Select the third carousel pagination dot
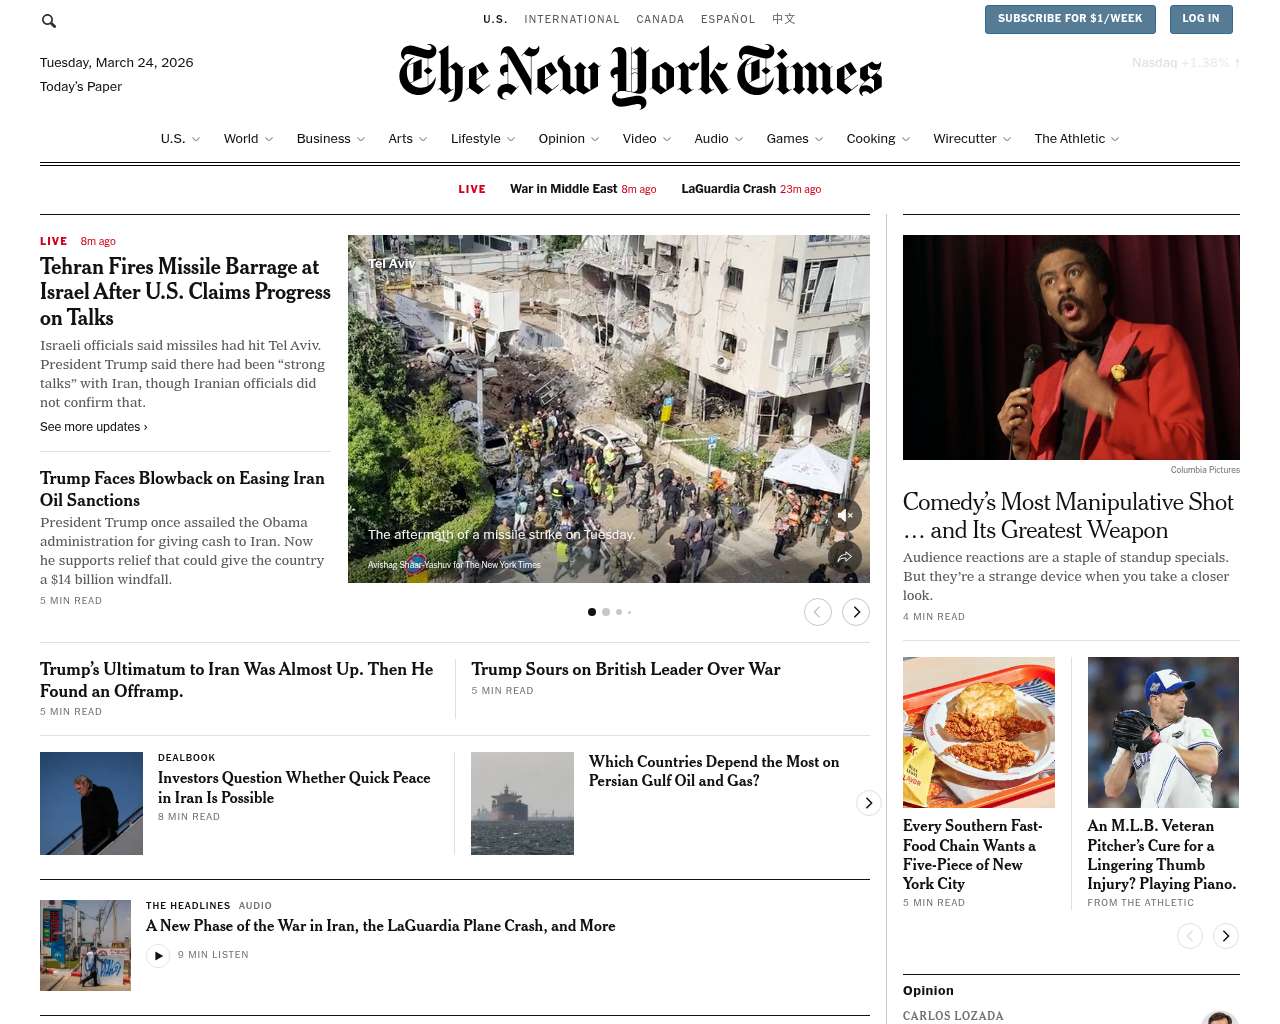1280x1024 pixels. click(619, 612)
